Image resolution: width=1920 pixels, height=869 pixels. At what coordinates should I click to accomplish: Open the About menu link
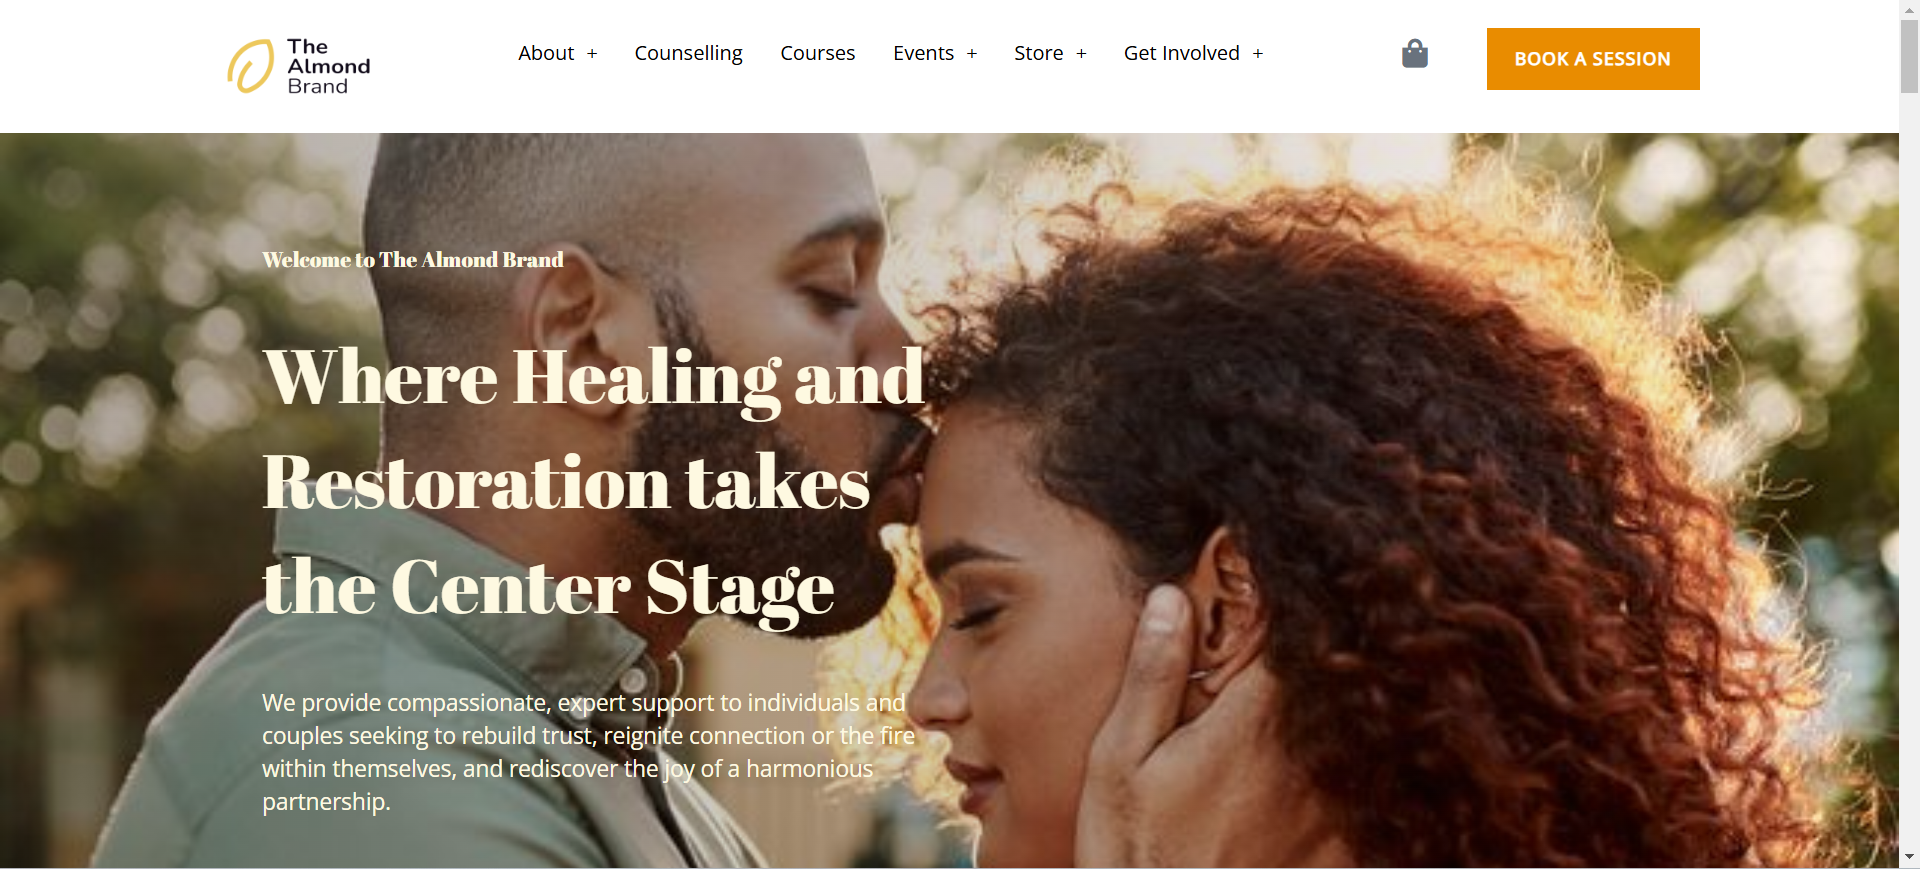coord(546,53)
